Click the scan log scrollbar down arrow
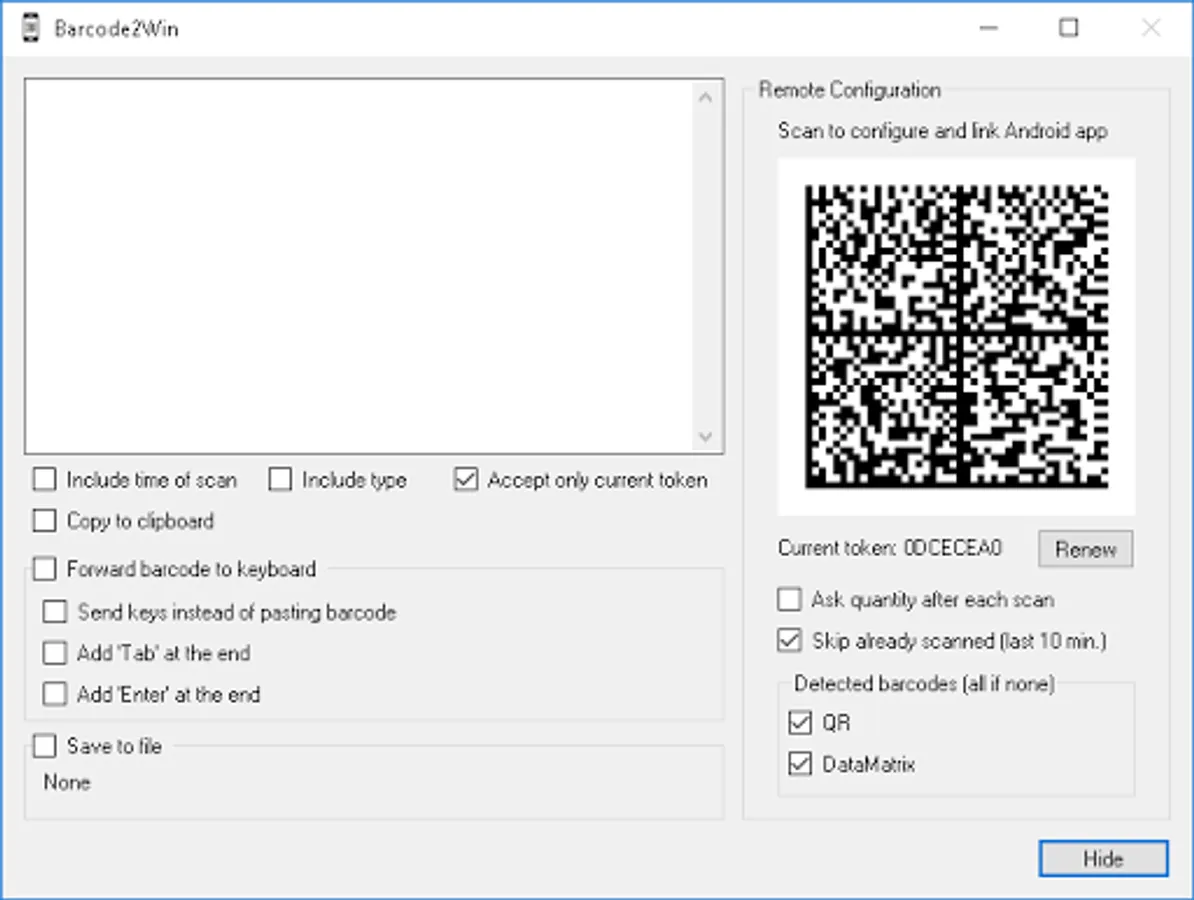 705,436
